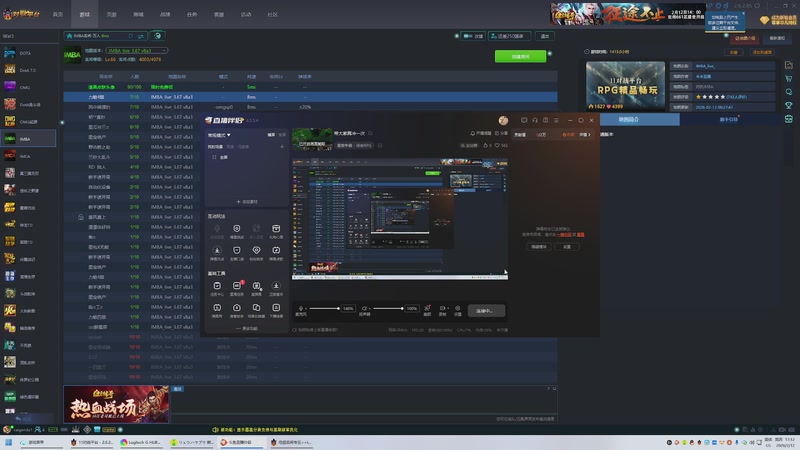
Task: Expand the IMBA_live_3.67 v8a3 map version dropdown
Action: (136, 51)
